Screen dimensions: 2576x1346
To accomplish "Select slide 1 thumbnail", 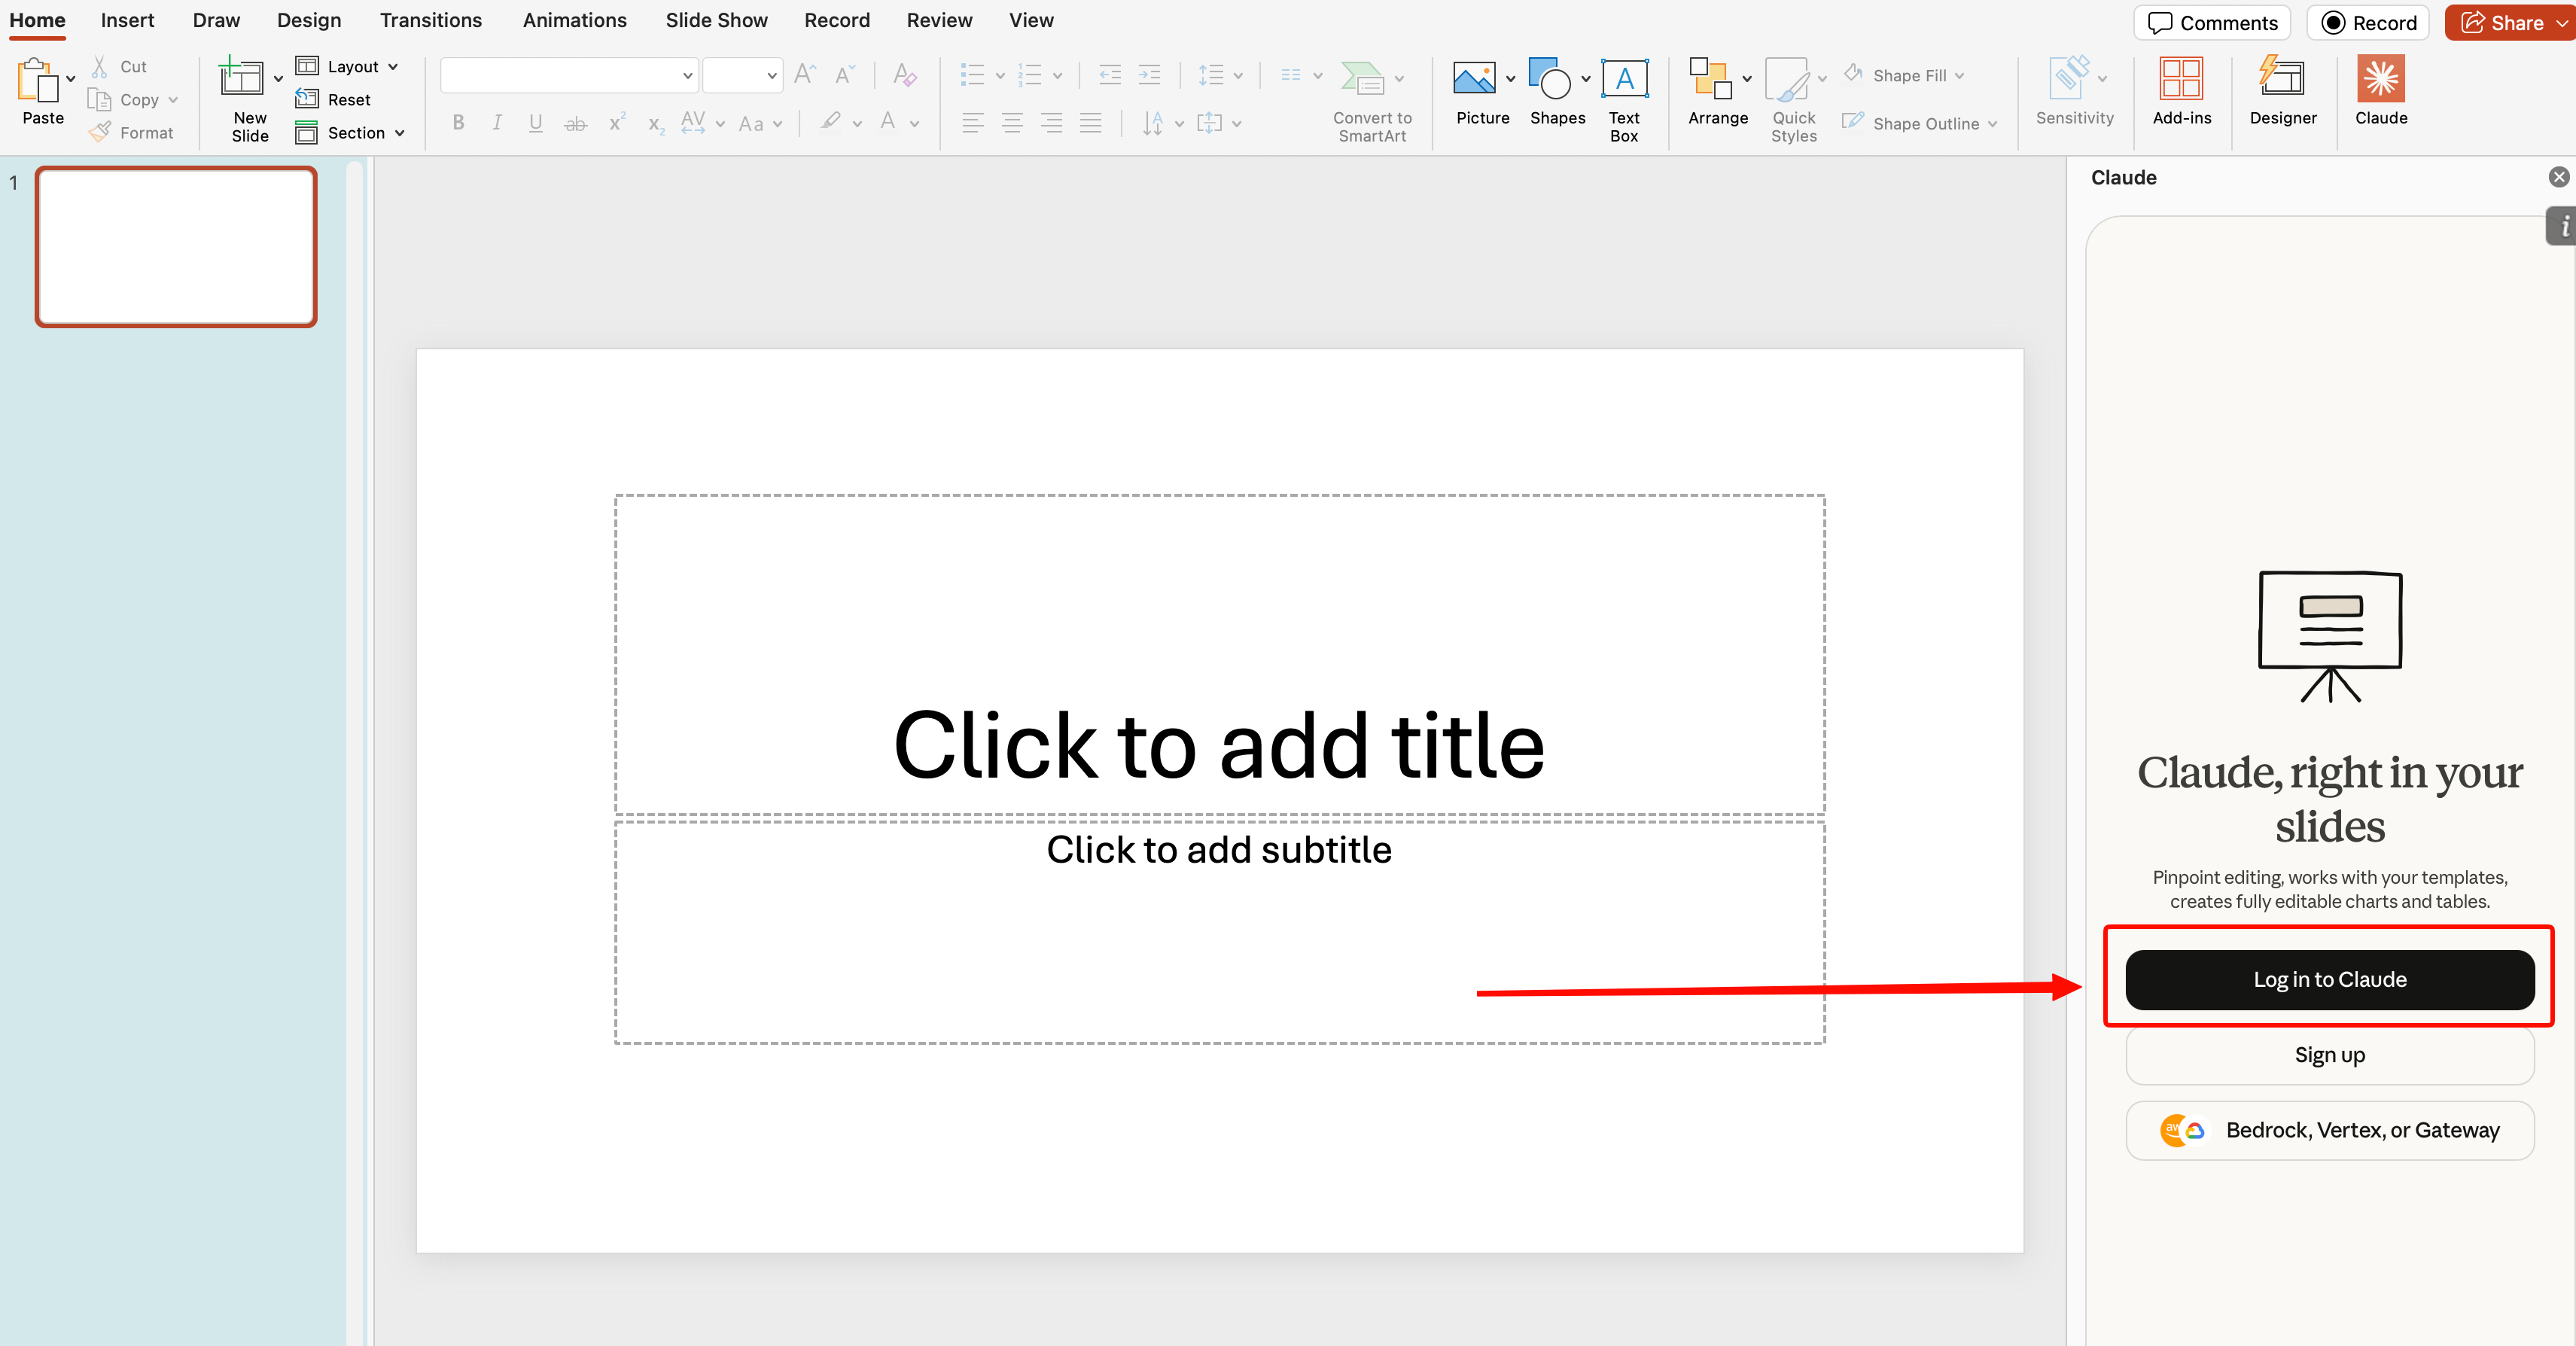I will click(175, 246).
